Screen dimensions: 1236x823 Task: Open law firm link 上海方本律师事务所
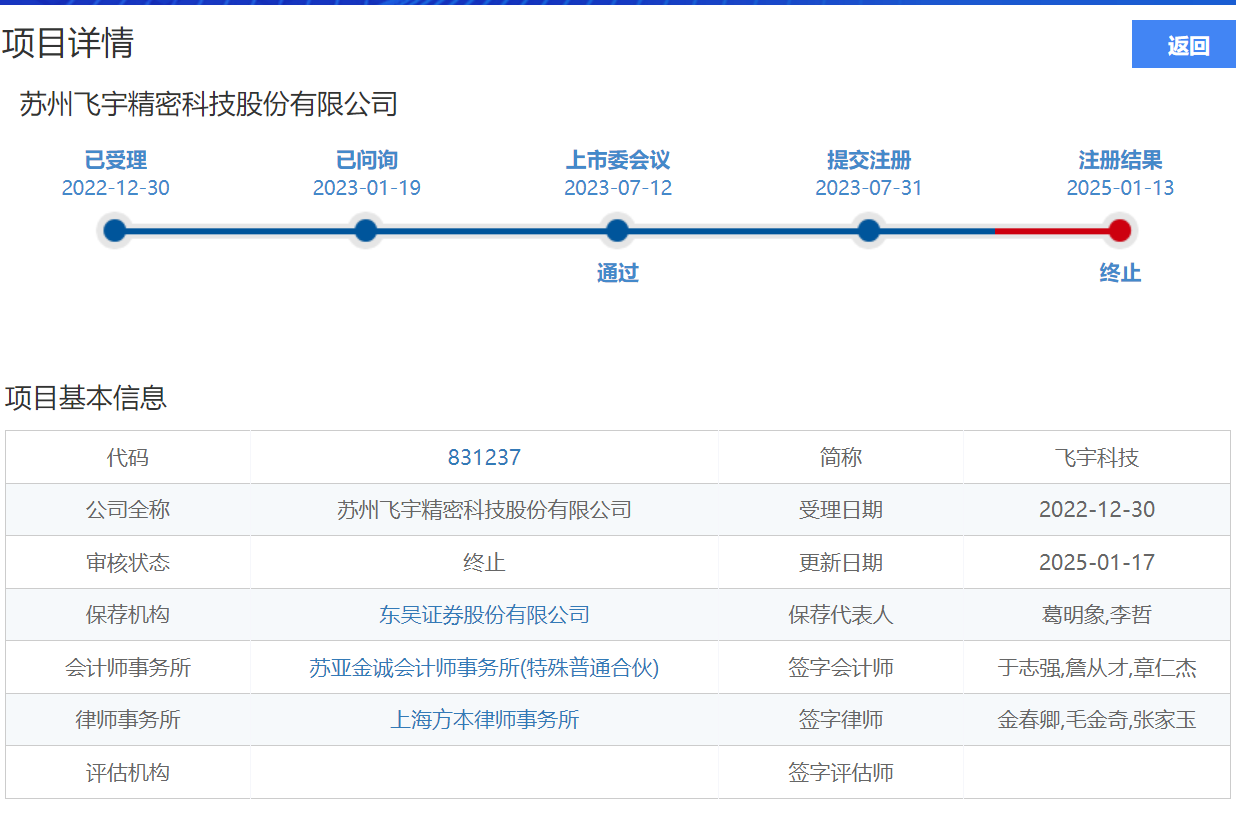coord(484,719)
